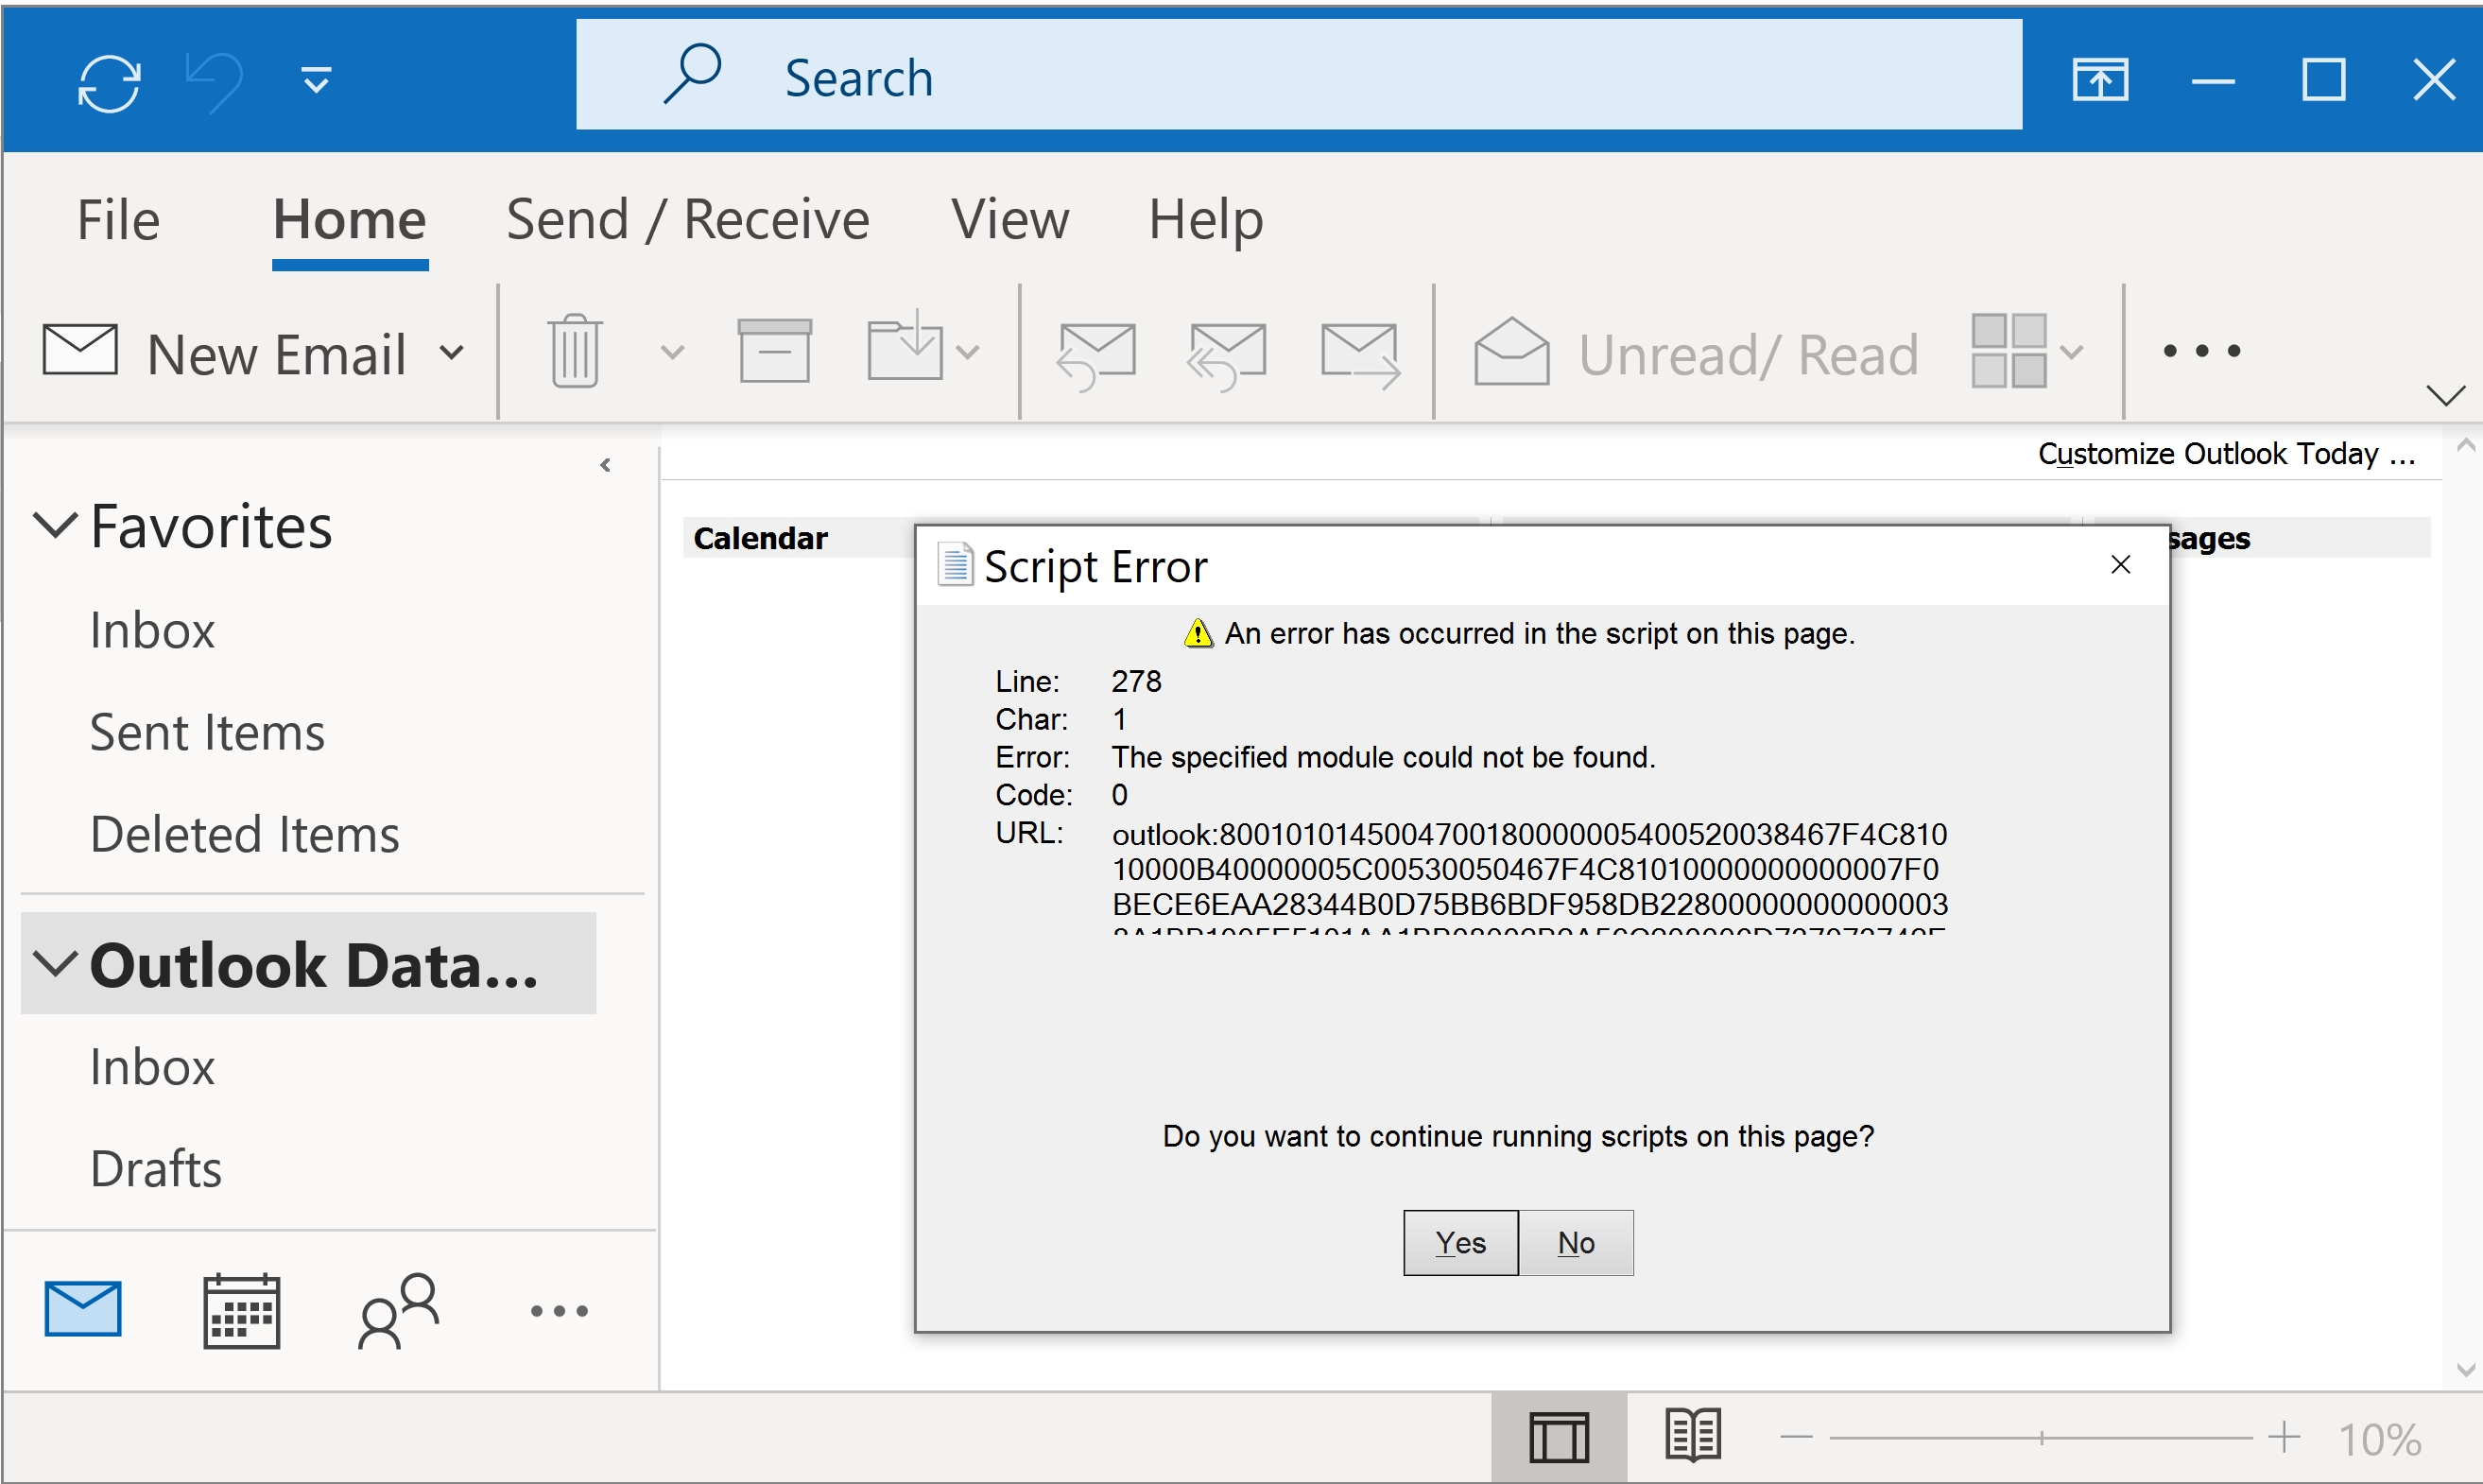Click inside the Search field
2483x1484 pixels.
1200,75
